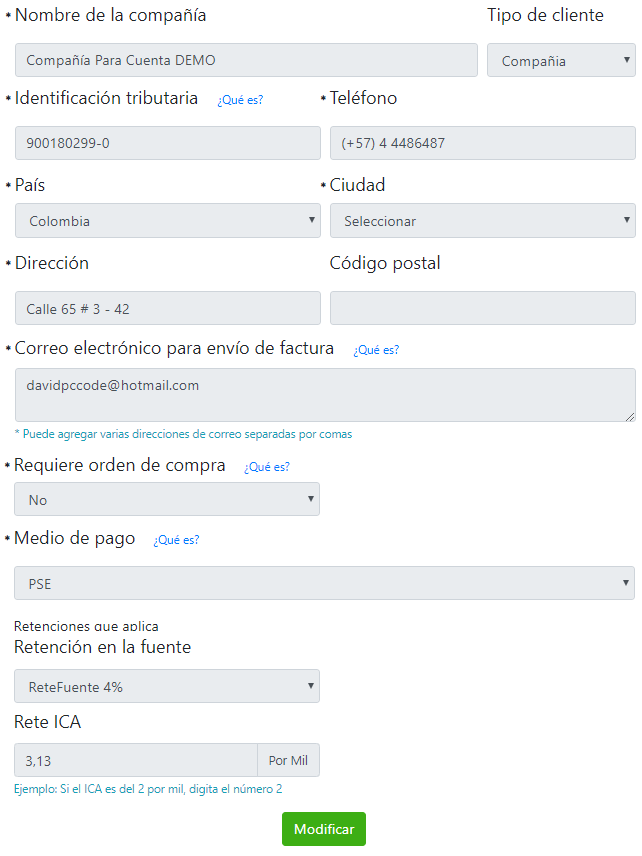Click the Nombre de la compañía input field
The width and height of the screenshot is (642, 856).
(x=244, y=60)
